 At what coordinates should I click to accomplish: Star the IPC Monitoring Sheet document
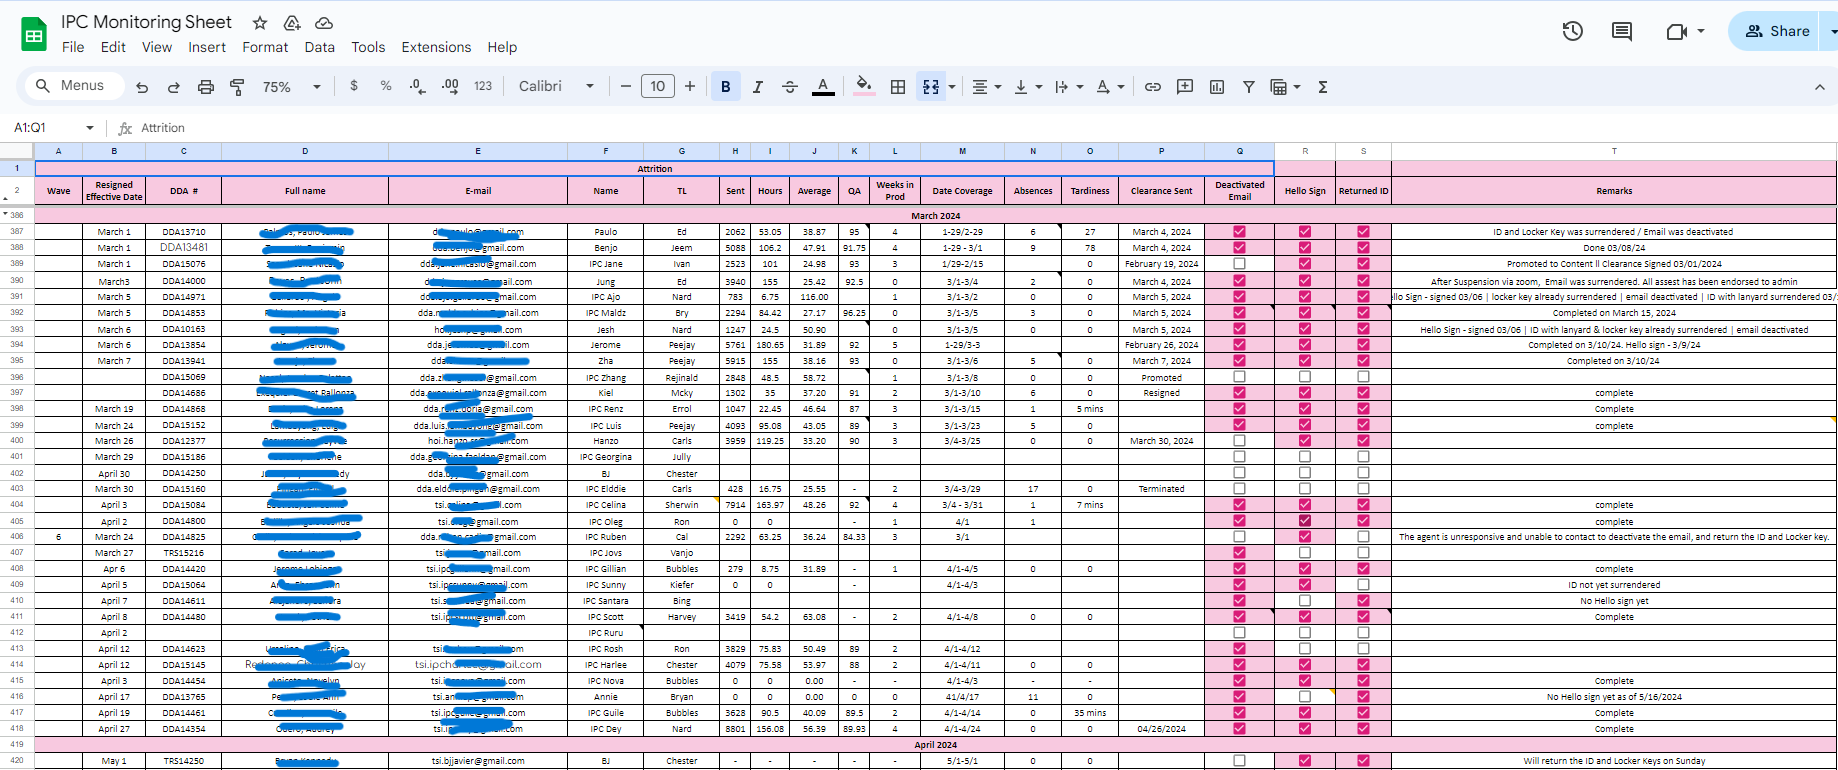pyautogui.click(x=260, y=23)
